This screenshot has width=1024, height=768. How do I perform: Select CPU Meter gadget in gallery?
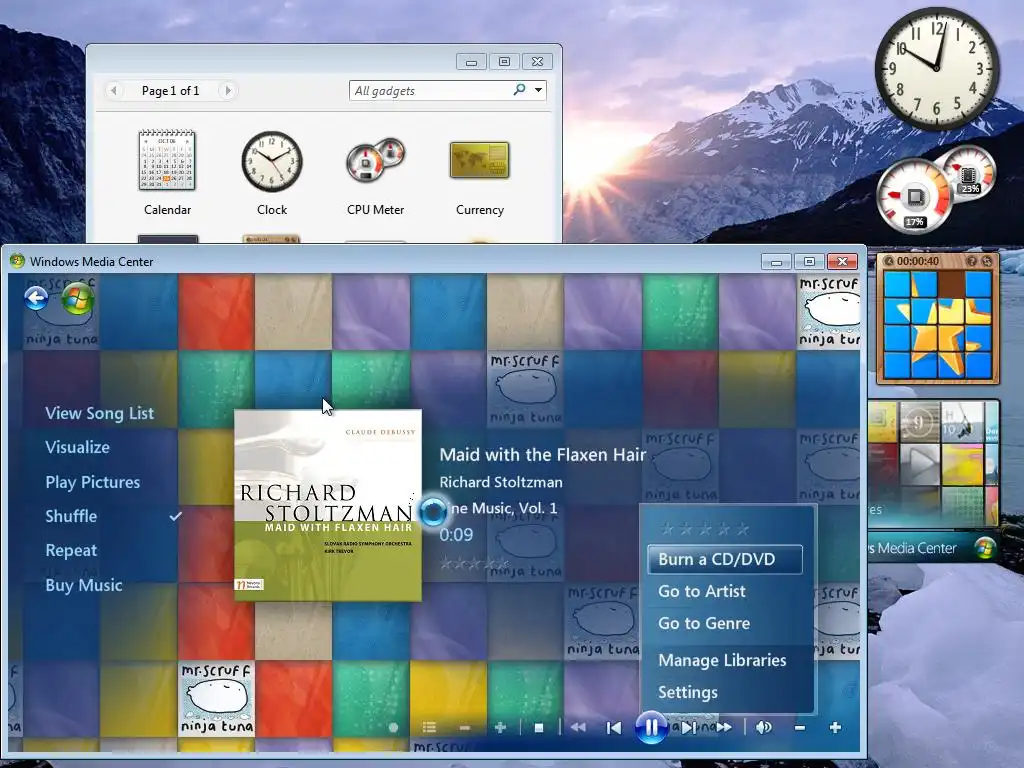[376, 176]
